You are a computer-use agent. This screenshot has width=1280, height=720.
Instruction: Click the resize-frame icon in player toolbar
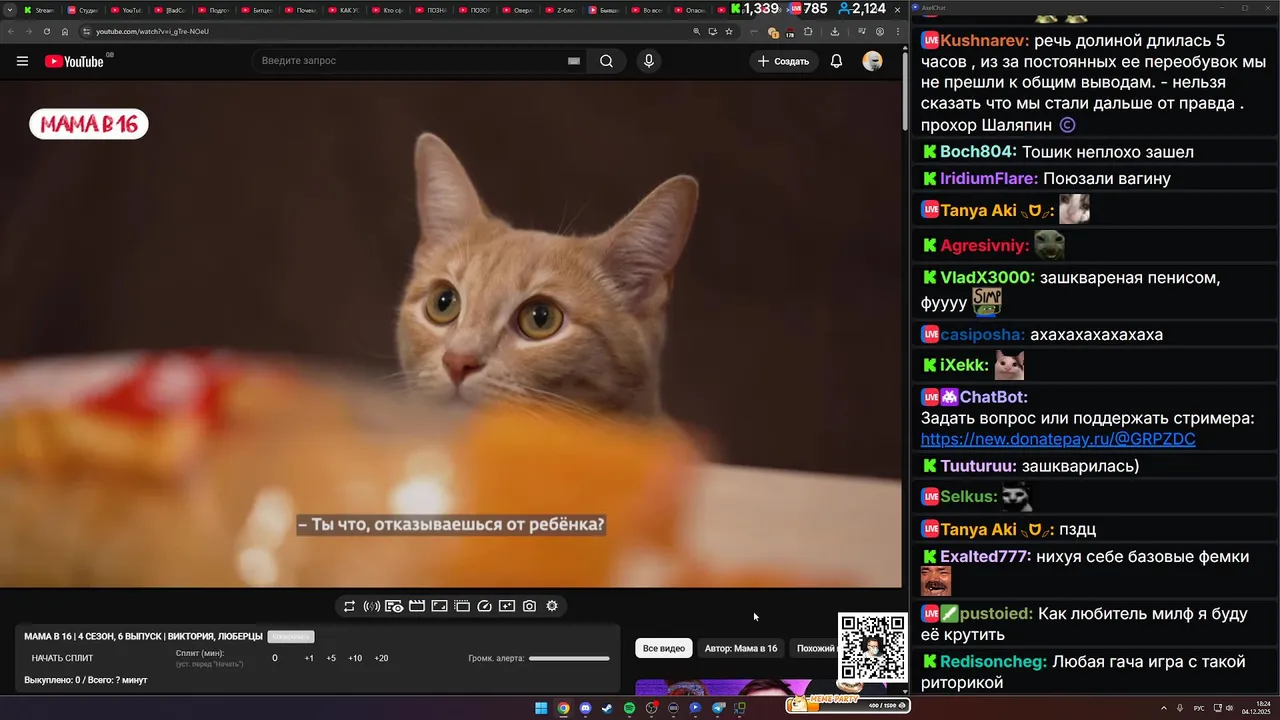point(439,606)
